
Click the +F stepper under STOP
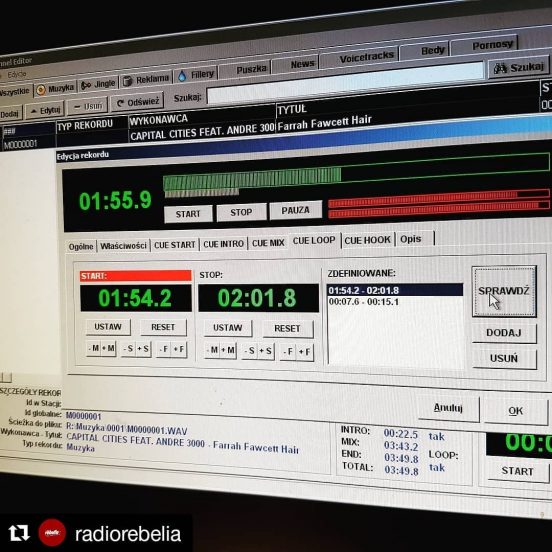(x=305, y=352)
